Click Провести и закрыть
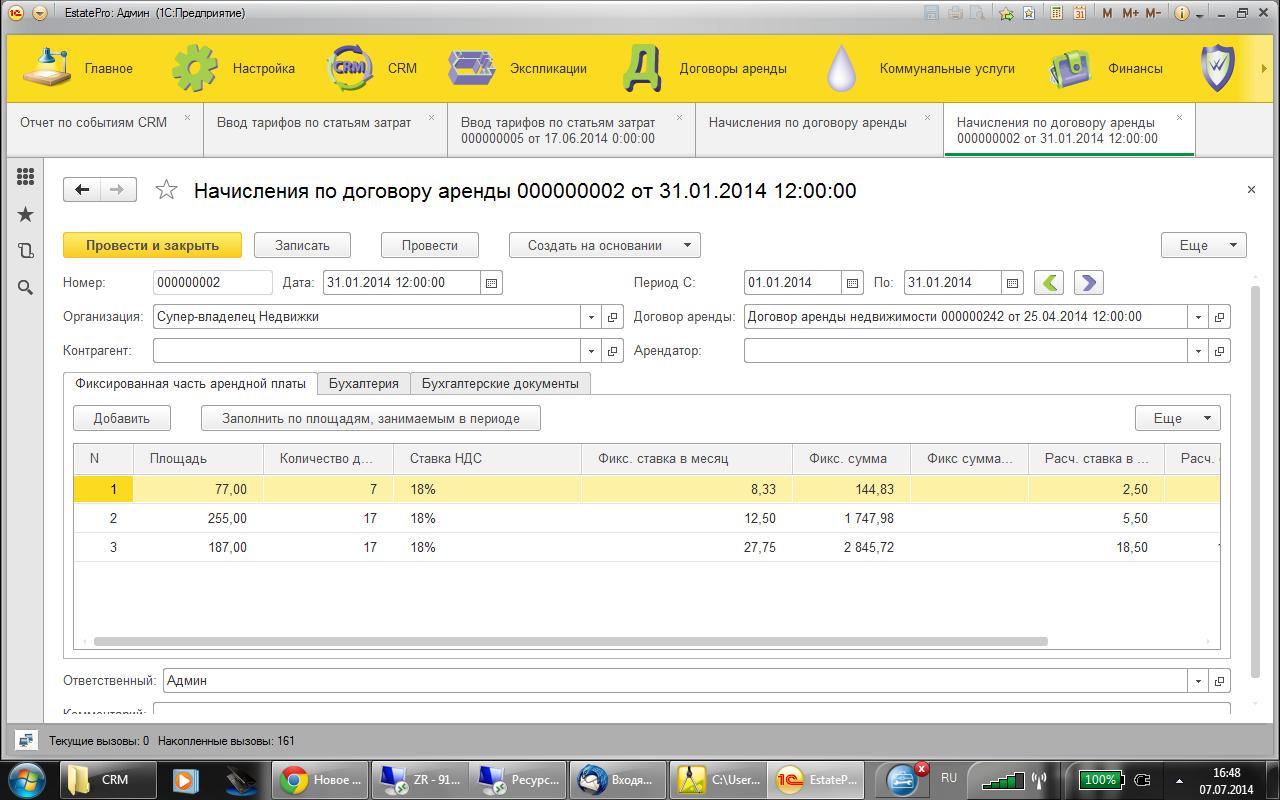The image size is (1280, 800). (x=153, y=245)
